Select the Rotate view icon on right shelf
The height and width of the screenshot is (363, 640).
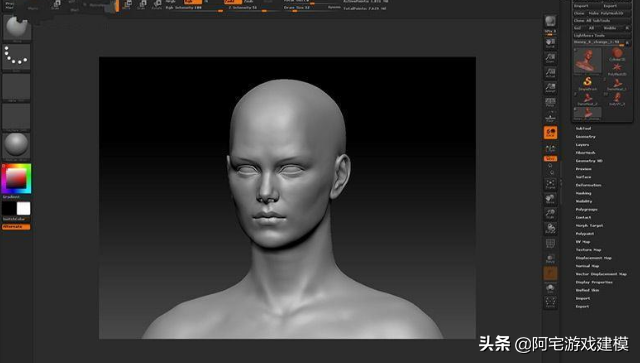[550, 229]
